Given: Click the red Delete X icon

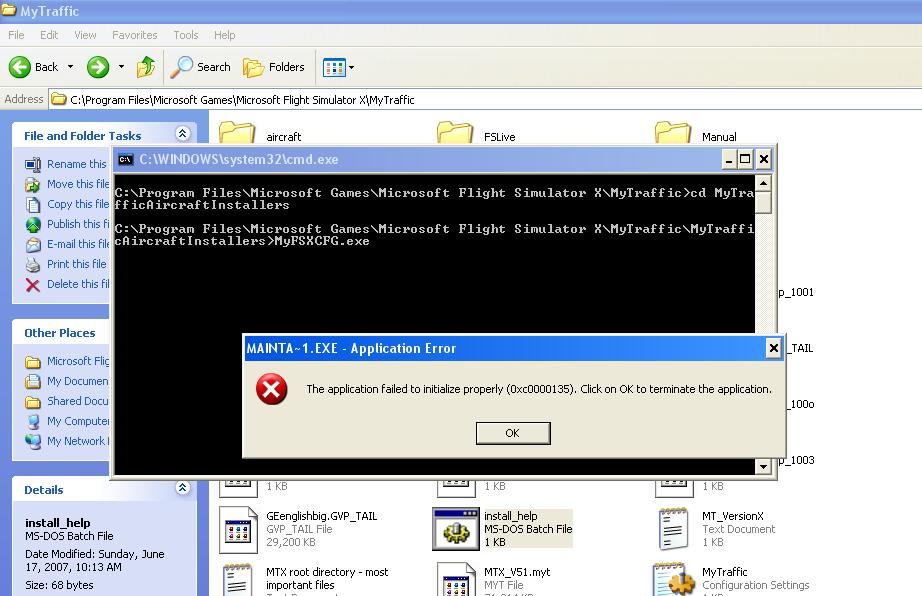Looking at the screenshot, I should 33,285.
